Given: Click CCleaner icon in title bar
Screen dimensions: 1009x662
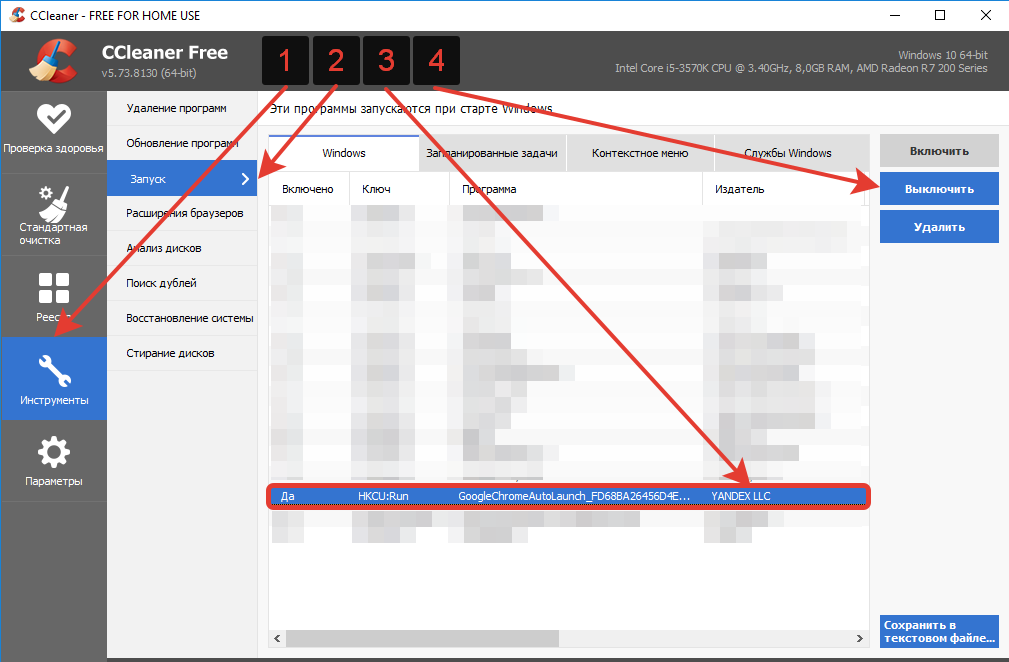Looking at the screenshot, I should point(17,15).
